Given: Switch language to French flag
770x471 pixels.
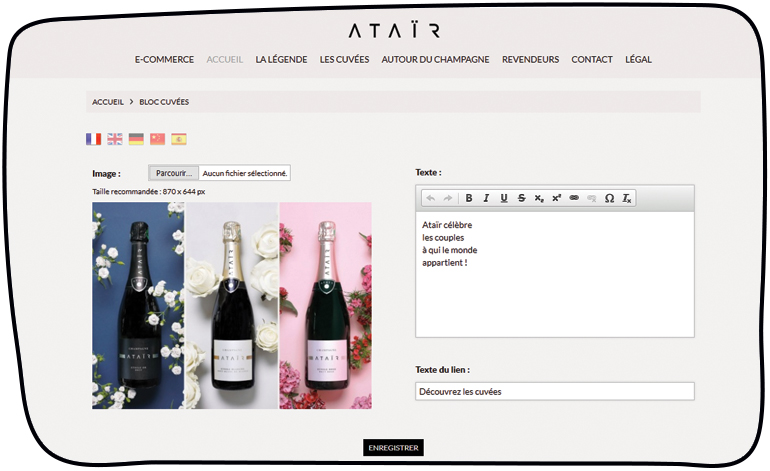Looking at the screenshot, I should [x=94, y=139].
